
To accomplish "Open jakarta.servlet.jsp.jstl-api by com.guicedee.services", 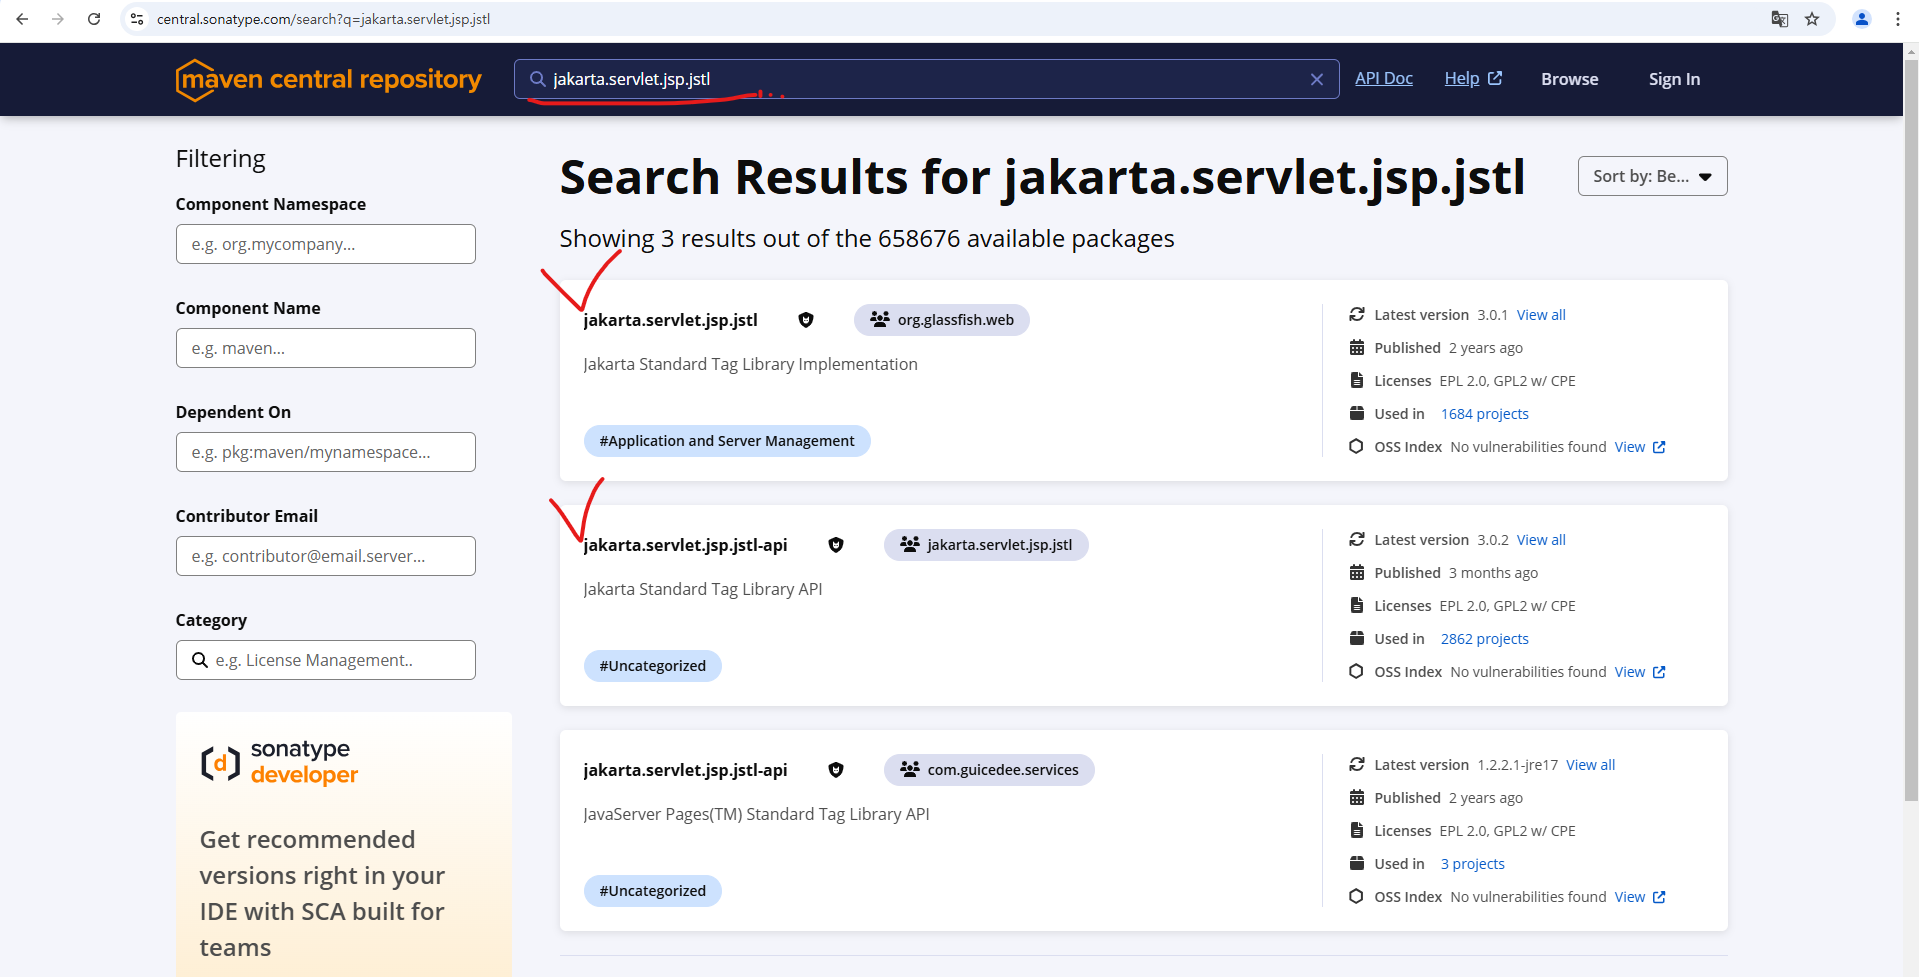I will (685, 770).
